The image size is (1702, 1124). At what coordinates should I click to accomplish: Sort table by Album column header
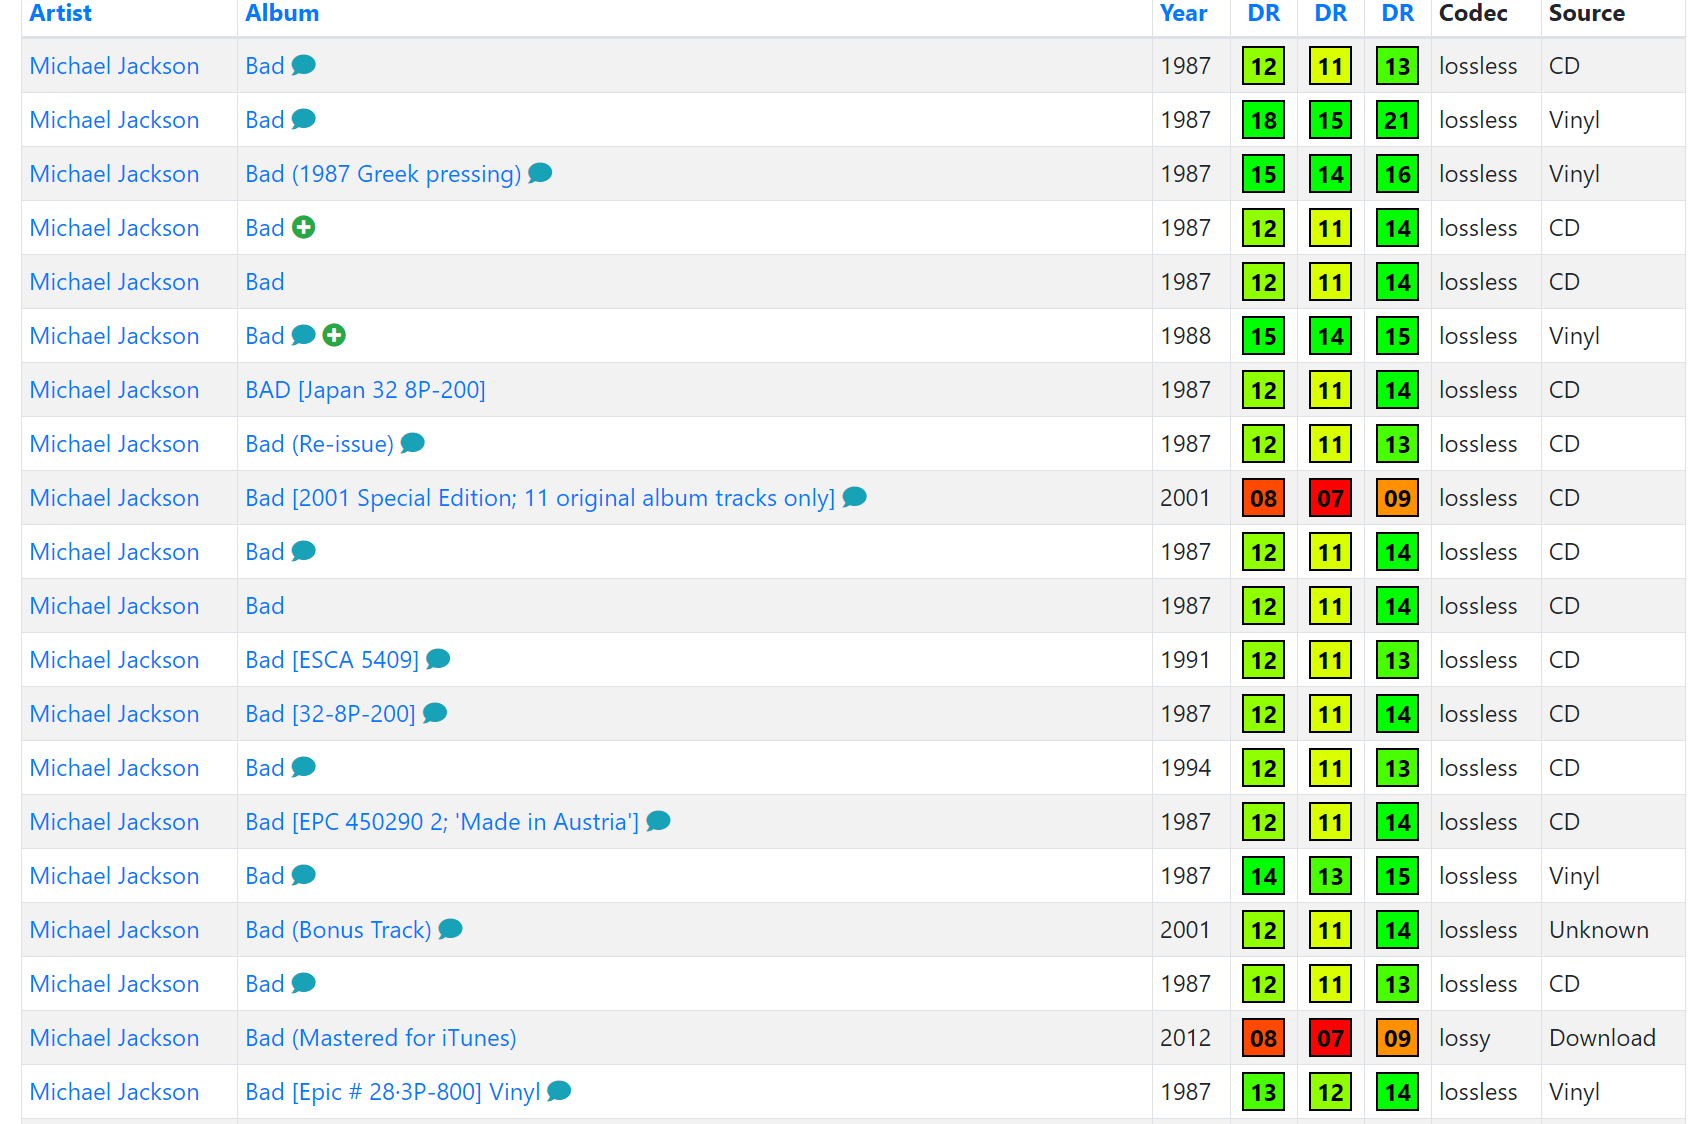tap(282, 13)
